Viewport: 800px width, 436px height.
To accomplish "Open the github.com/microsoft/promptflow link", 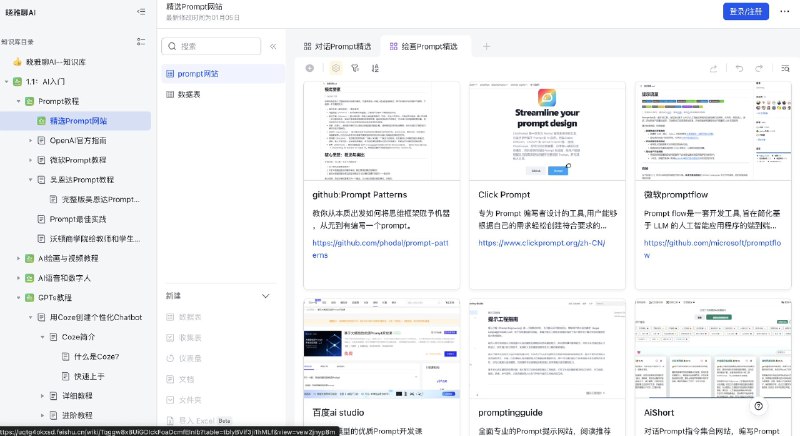I will (712, 249).
